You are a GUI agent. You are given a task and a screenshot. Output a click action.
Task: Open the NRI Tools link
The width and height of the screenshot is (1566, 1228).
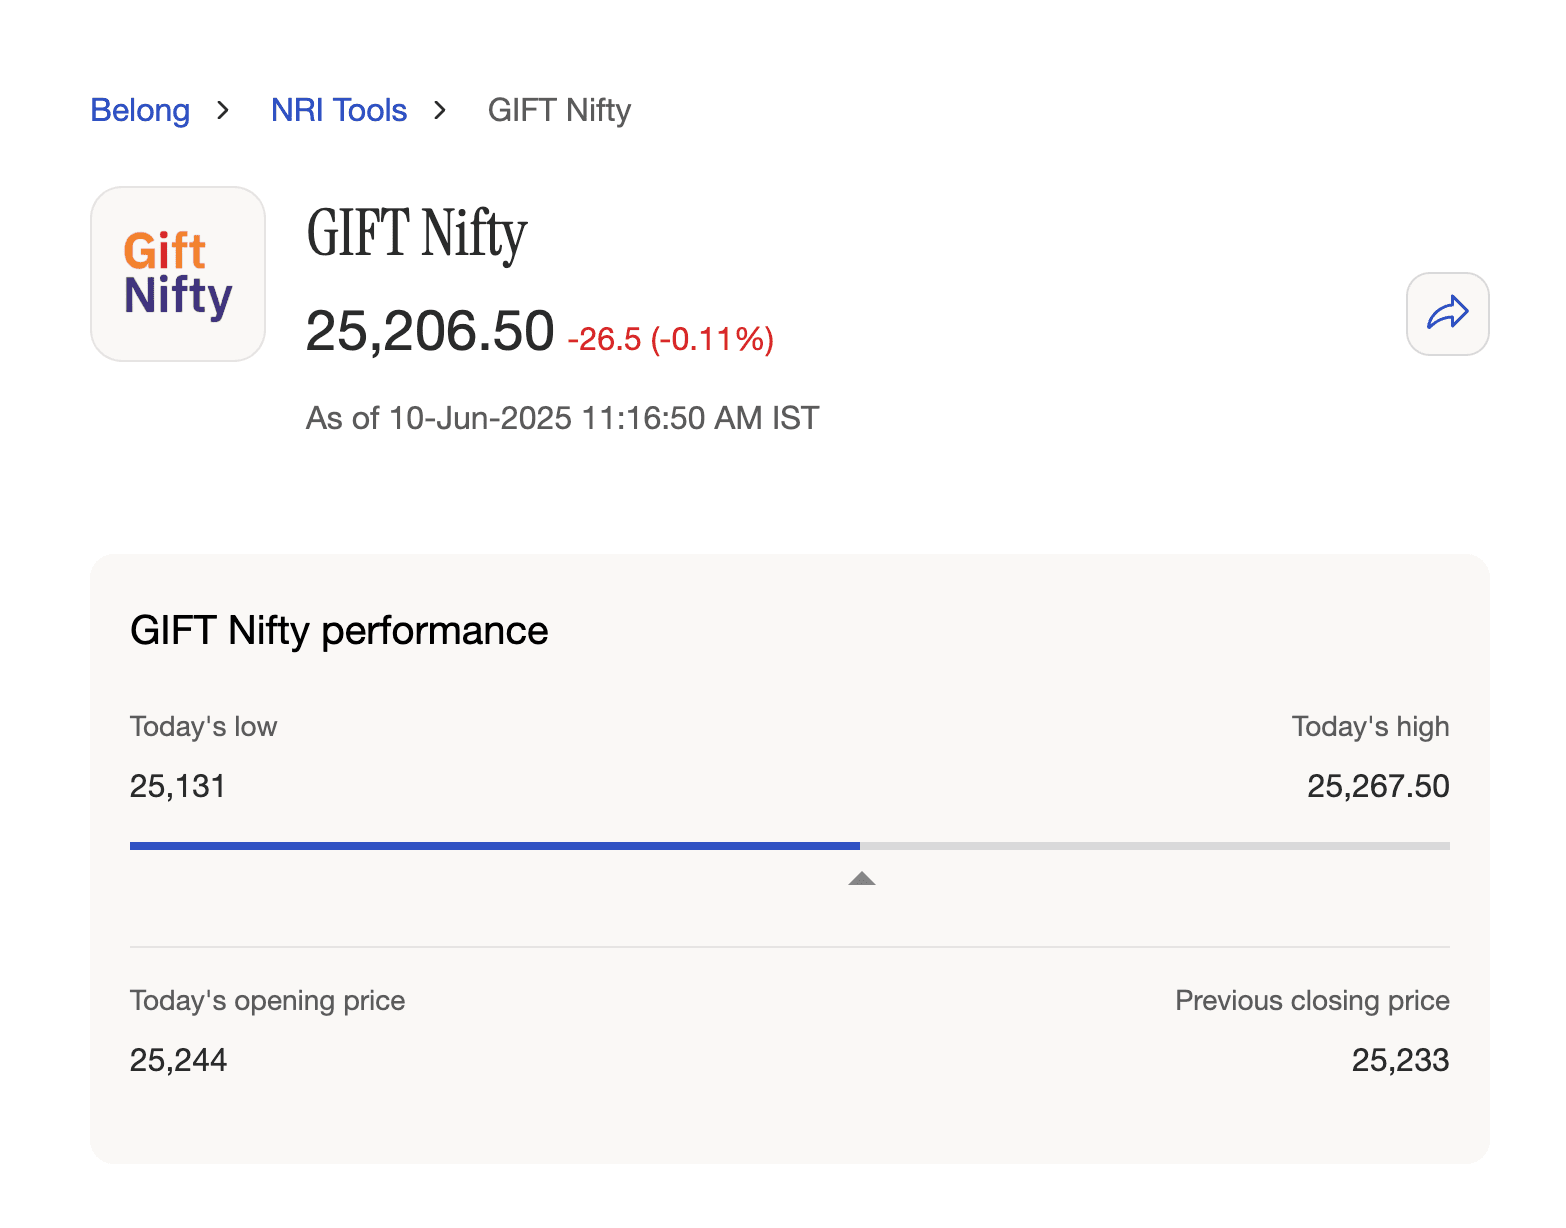click(x=338, y=110)
